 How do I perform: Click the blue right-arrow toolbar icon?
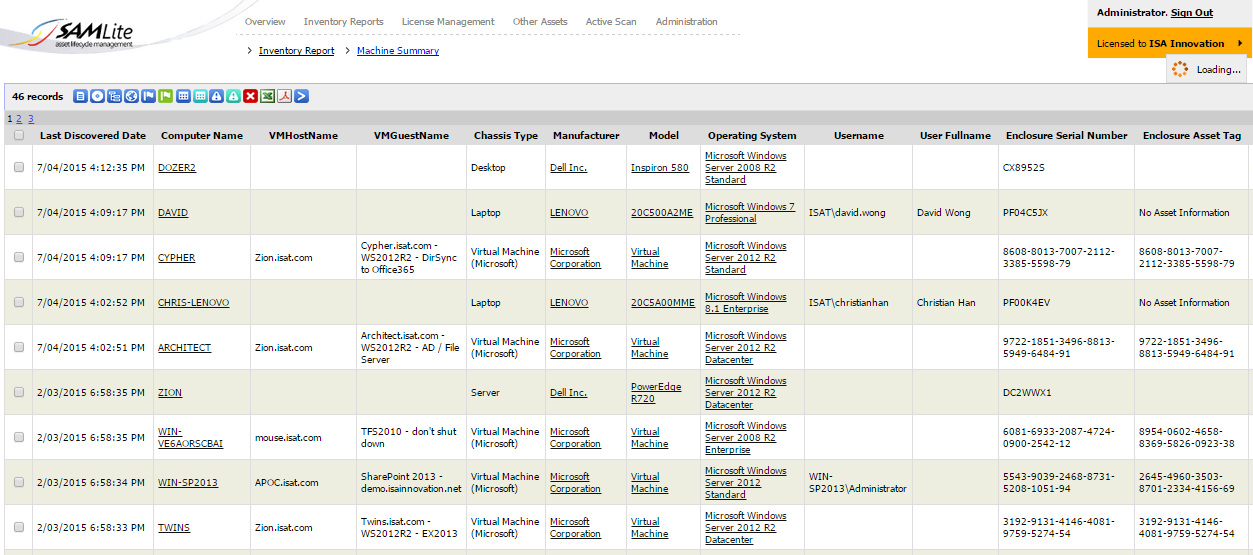[x=301, y=96]
